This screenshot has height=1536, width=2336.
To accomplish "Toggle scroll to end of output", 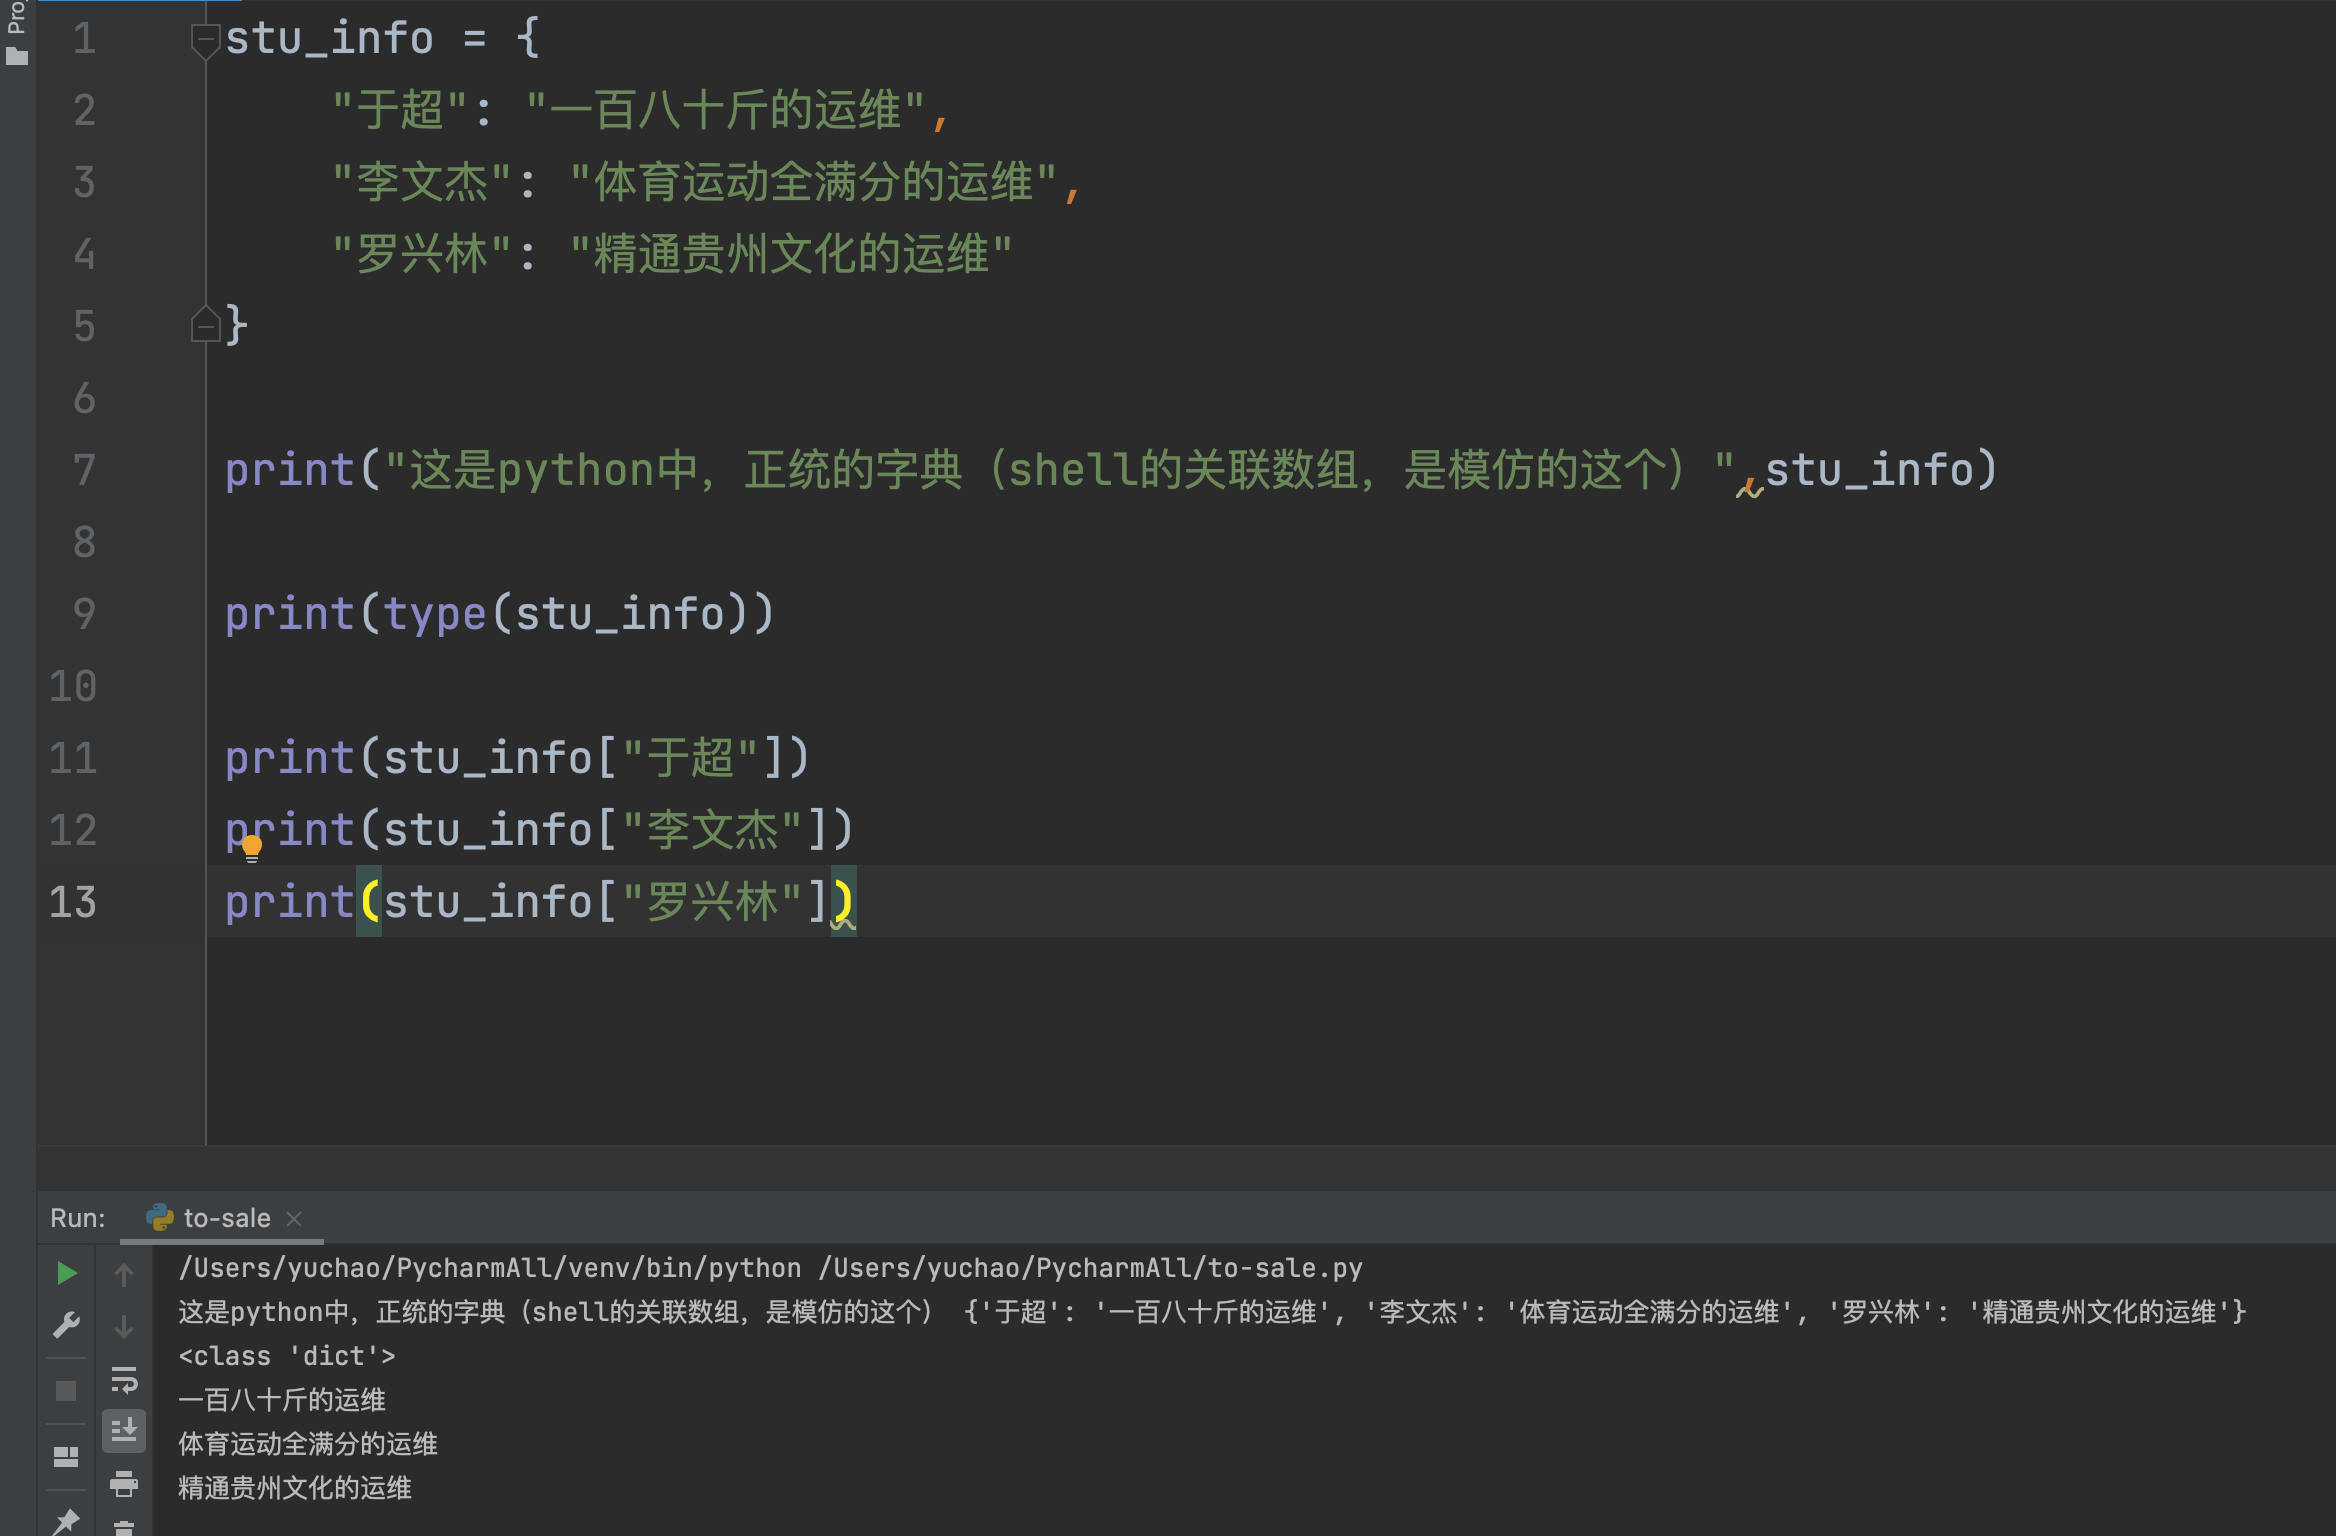I will (124, 1431).
